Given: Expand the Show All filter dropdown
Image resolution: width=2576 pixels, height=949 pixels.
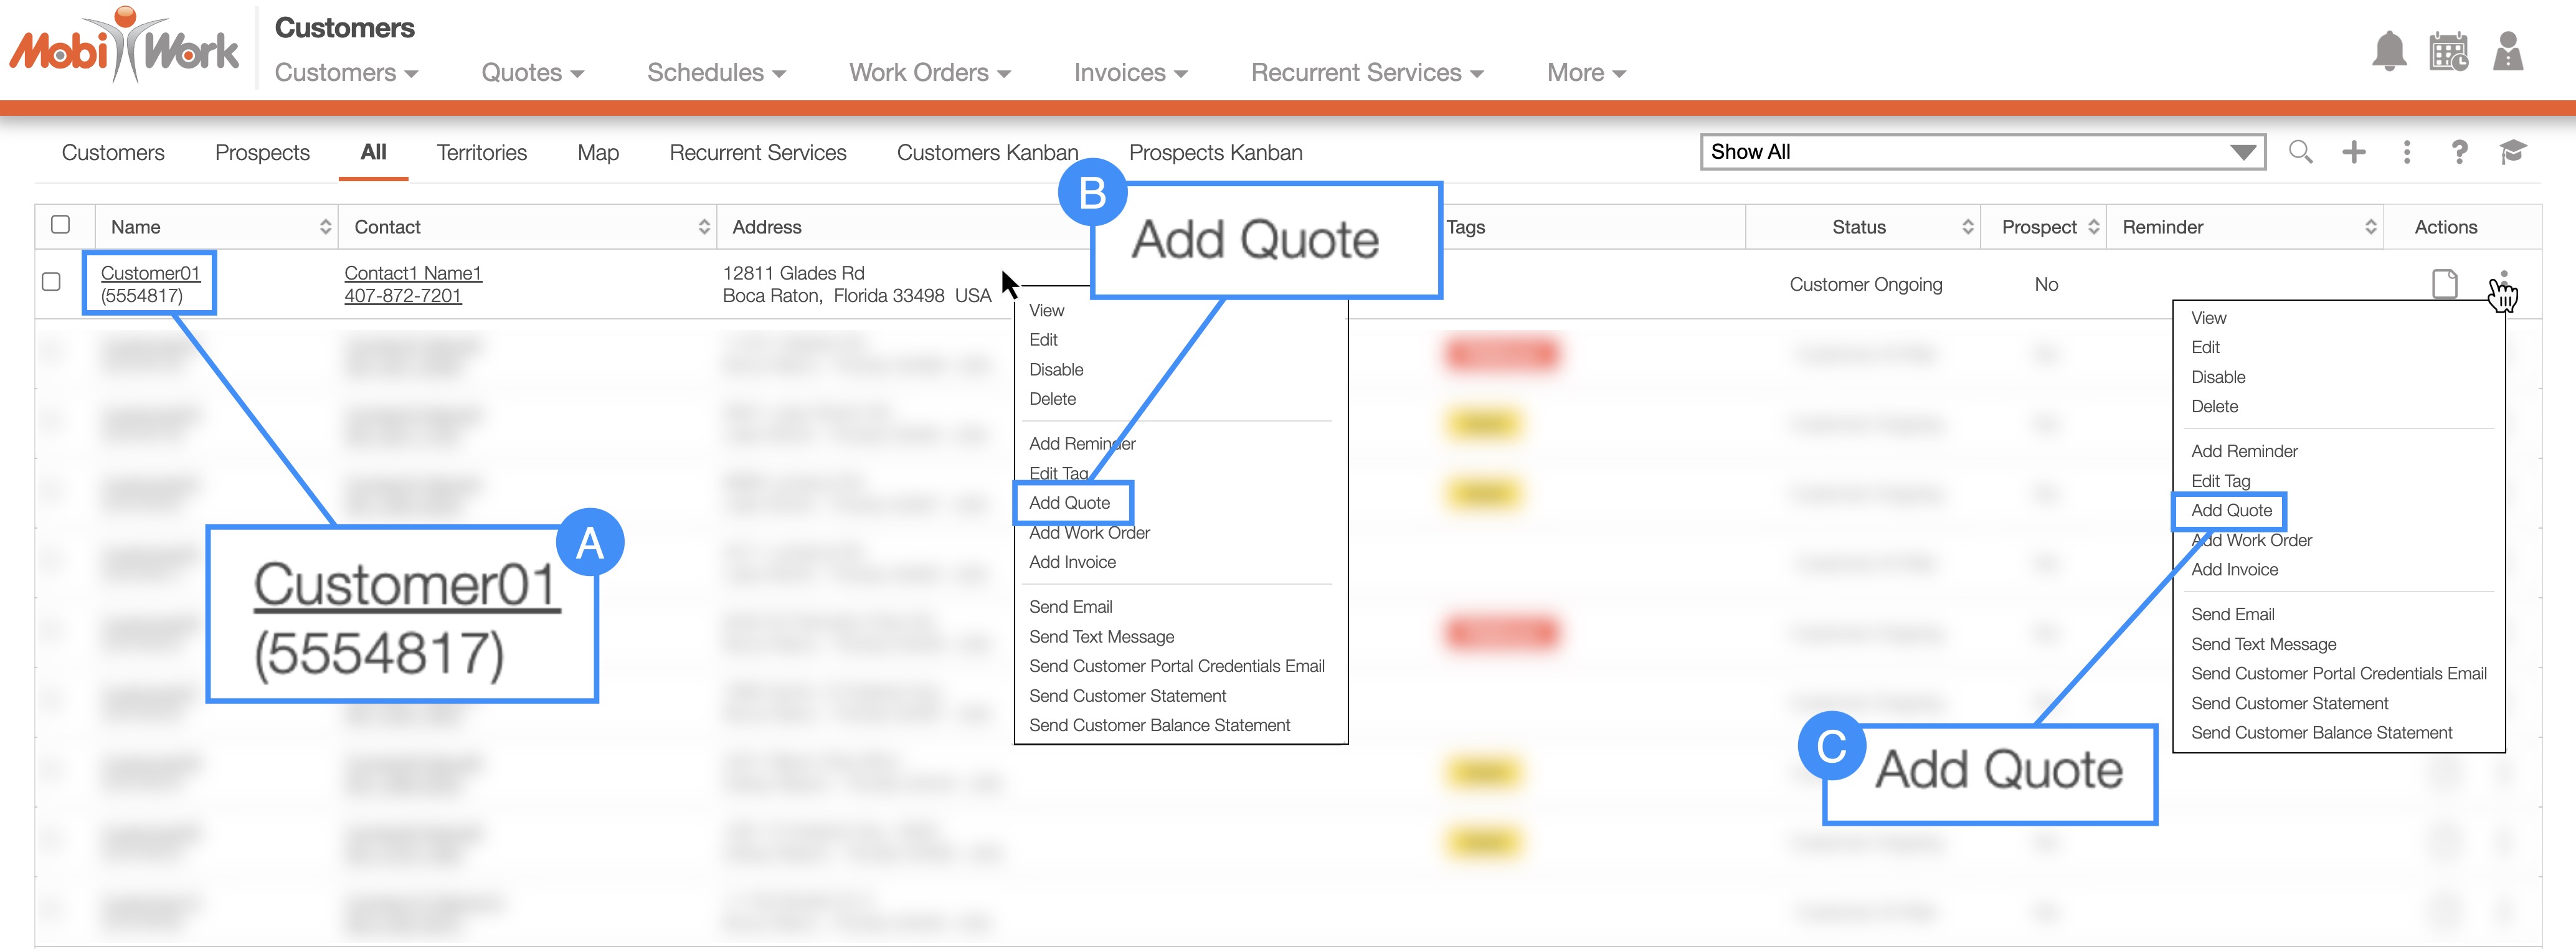Looking at the screenshot, I should pyautogui.click(x=2242, y=152).
